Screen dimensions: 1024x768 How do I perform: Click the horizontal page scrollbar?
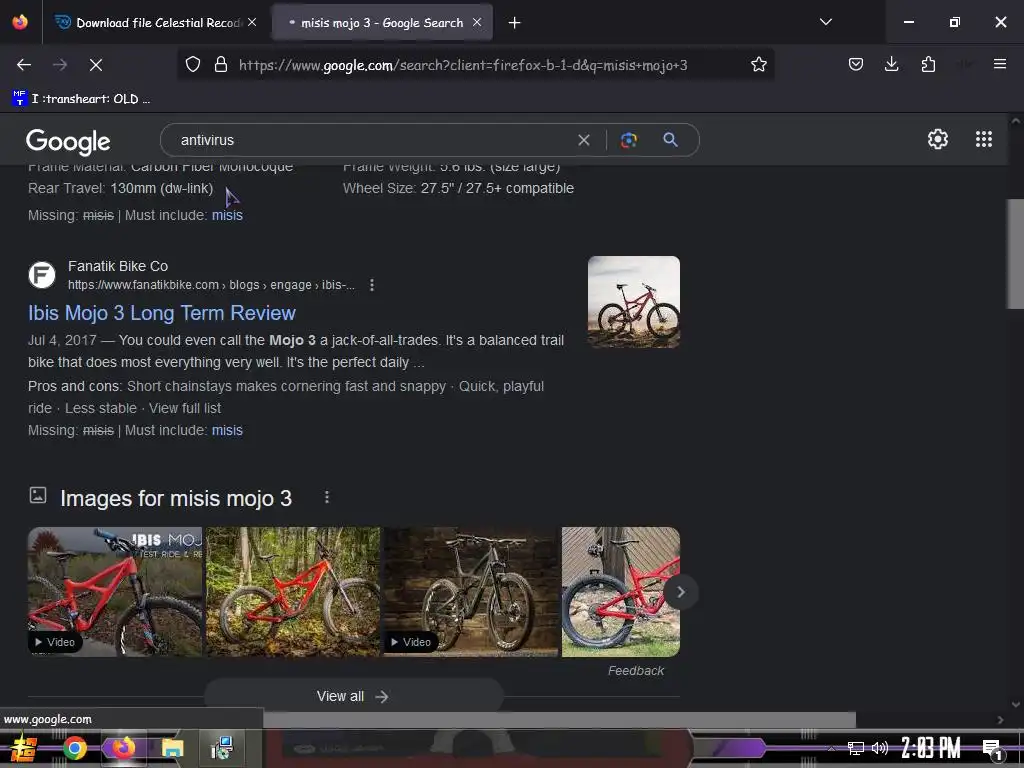pyautogui.click(x=559, y=719)
